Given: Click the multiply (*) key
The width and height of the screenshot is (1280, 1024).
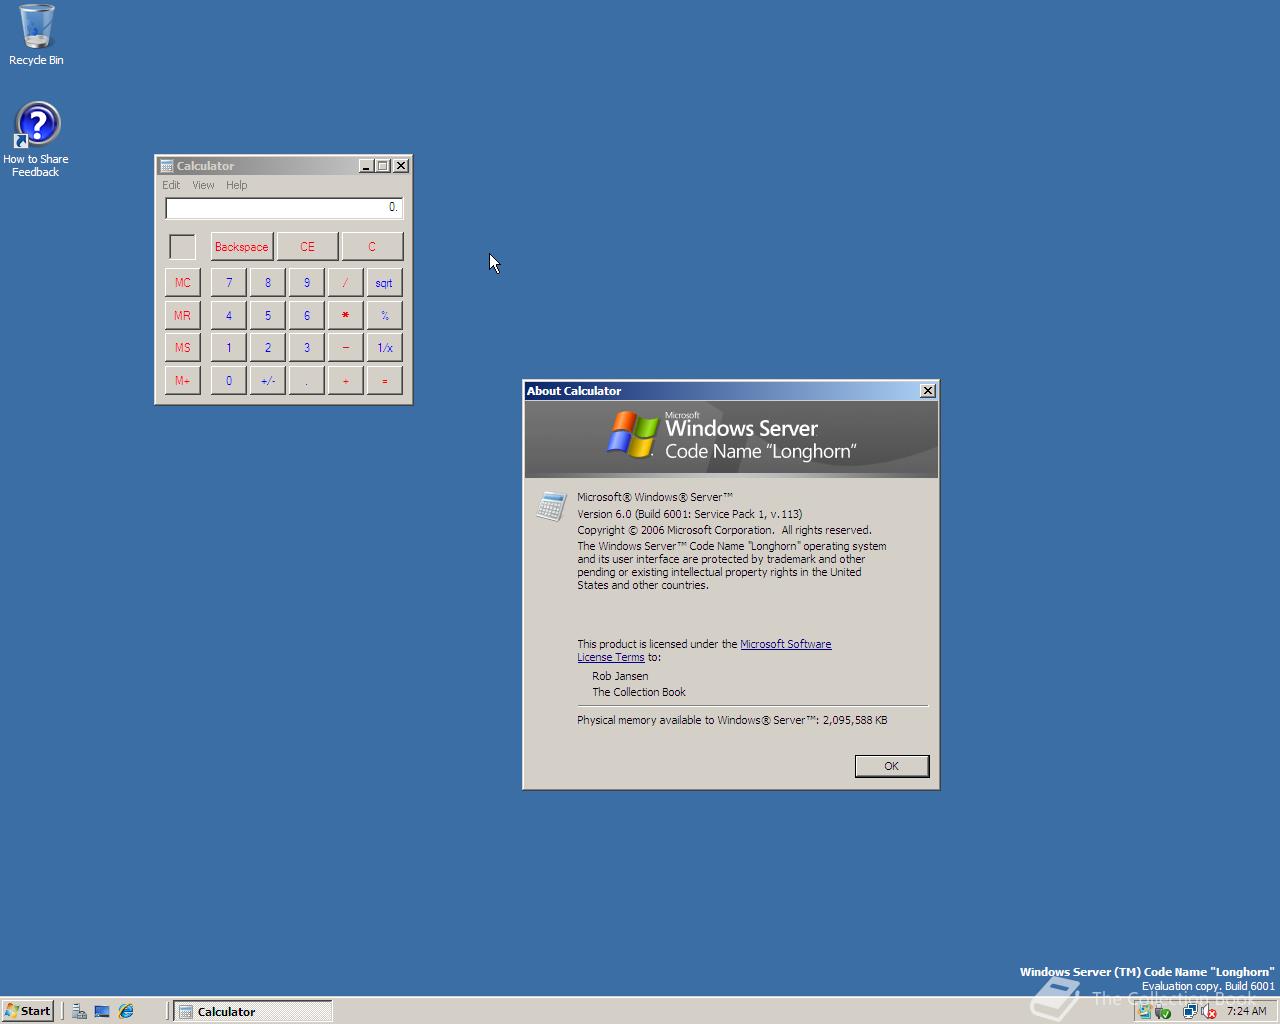Looking at the screenshot, I should (346, 315).
